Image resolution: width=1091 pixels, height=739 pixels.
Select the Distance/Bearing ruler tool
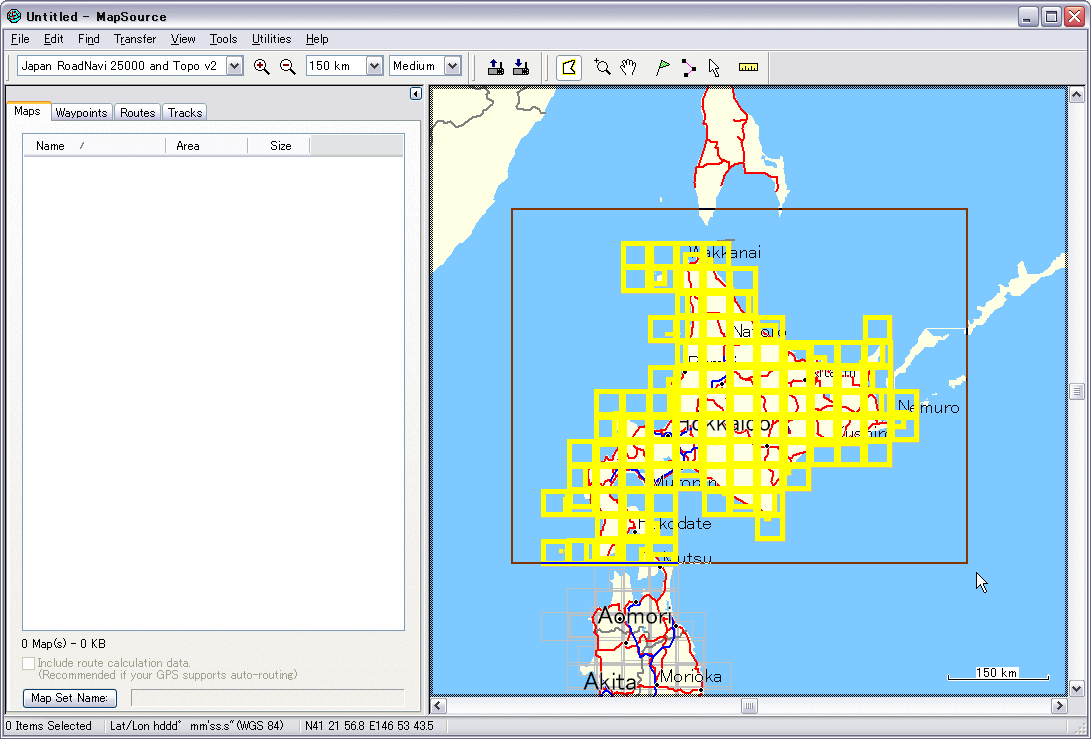[x=748, y=67]
